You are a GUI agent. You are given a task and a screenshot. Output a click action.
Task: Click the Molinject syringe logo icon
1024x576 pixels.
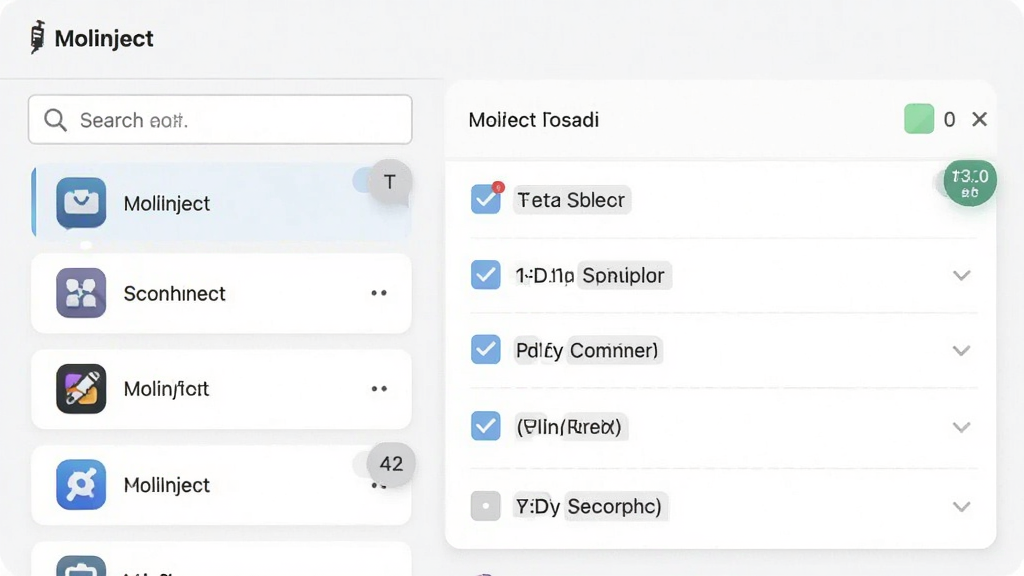pyautogui.click(x=37, y=37)
